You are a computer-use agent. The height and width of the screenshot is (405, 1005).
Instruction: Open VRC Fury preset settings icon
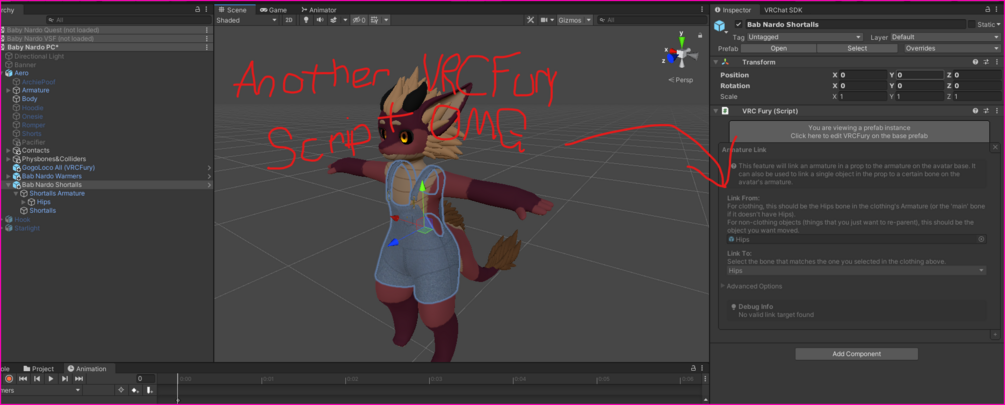coord(985,111)
